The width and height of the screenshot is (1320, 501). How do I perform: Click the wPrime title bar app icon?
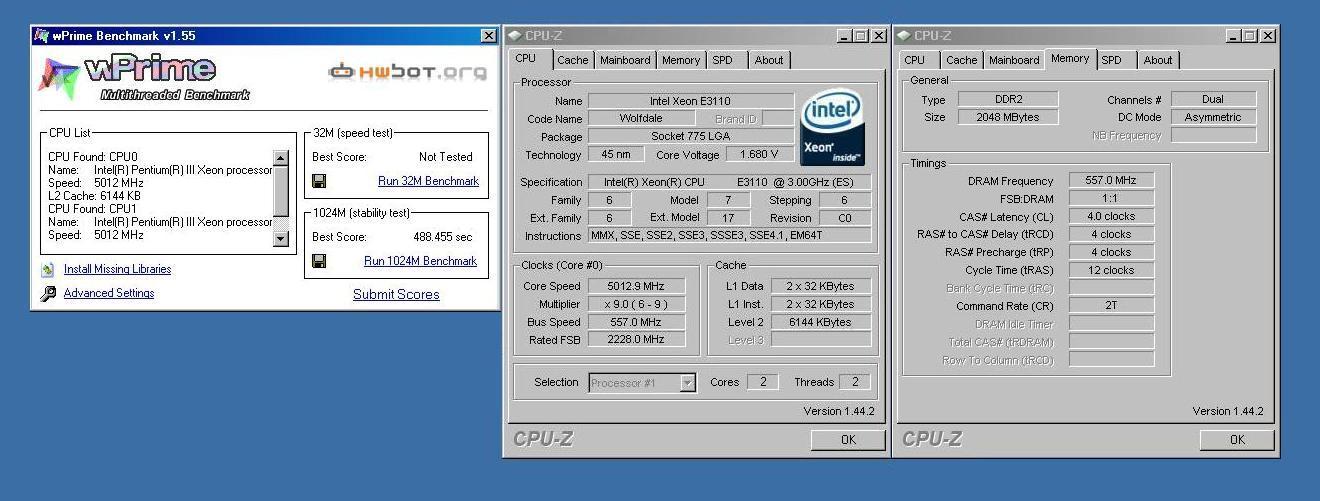[x=41, y=36]
